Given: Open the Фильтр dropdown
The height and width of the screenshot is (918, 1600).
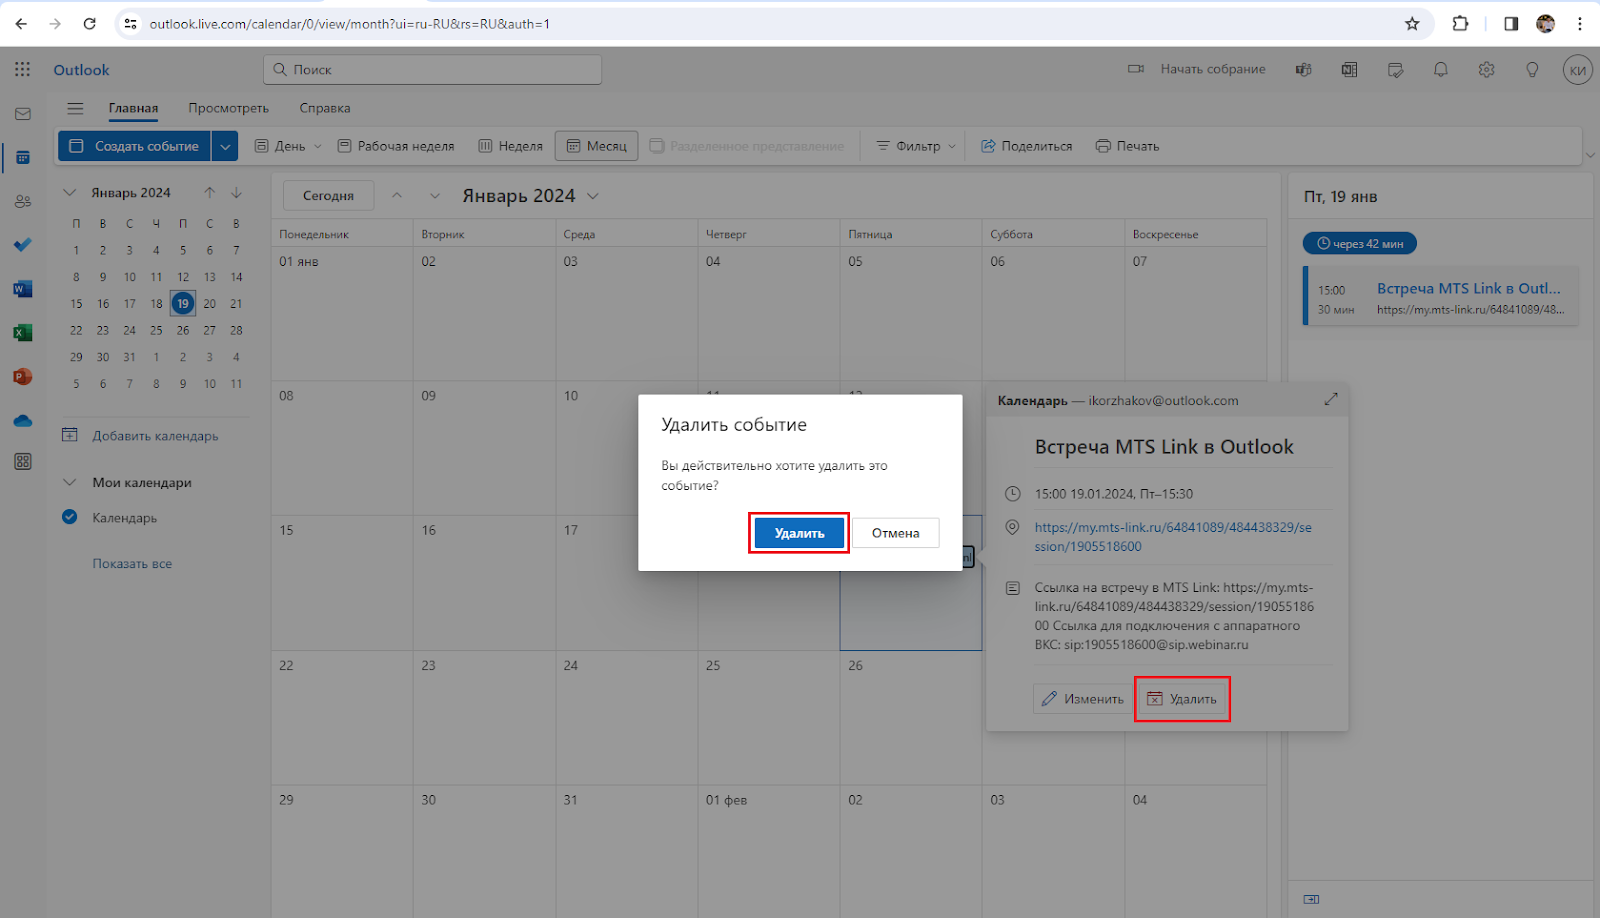Looking at the screenshot, I should [x=916, y=146].
